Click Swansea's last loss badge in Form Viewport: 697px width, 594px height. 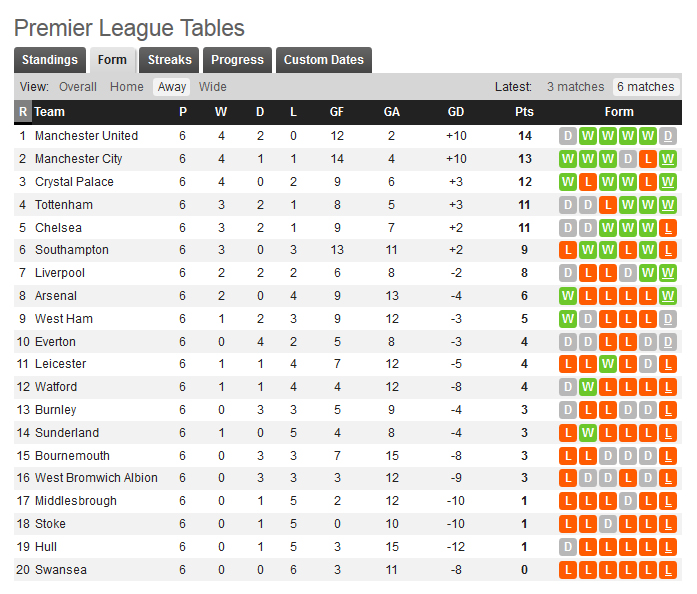tap(669, 570)
